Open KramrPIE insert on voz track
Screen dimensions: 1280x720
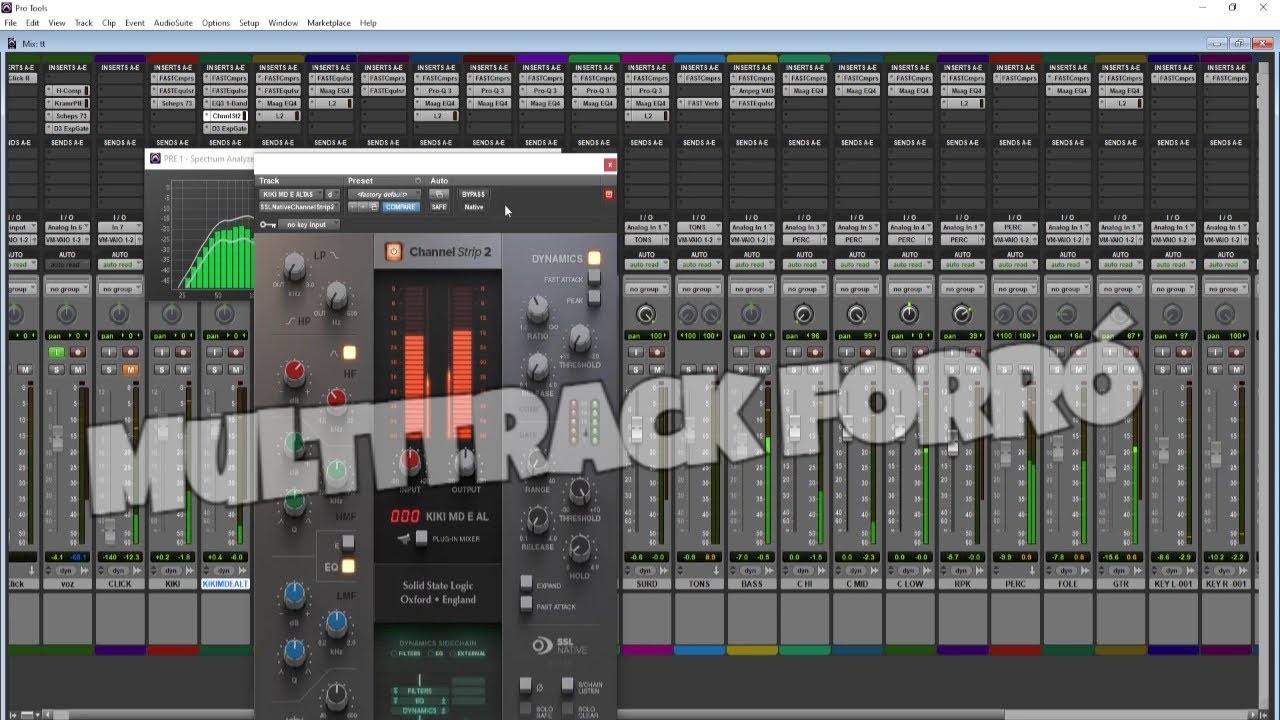pyautogui.click(x=68, y=103)
